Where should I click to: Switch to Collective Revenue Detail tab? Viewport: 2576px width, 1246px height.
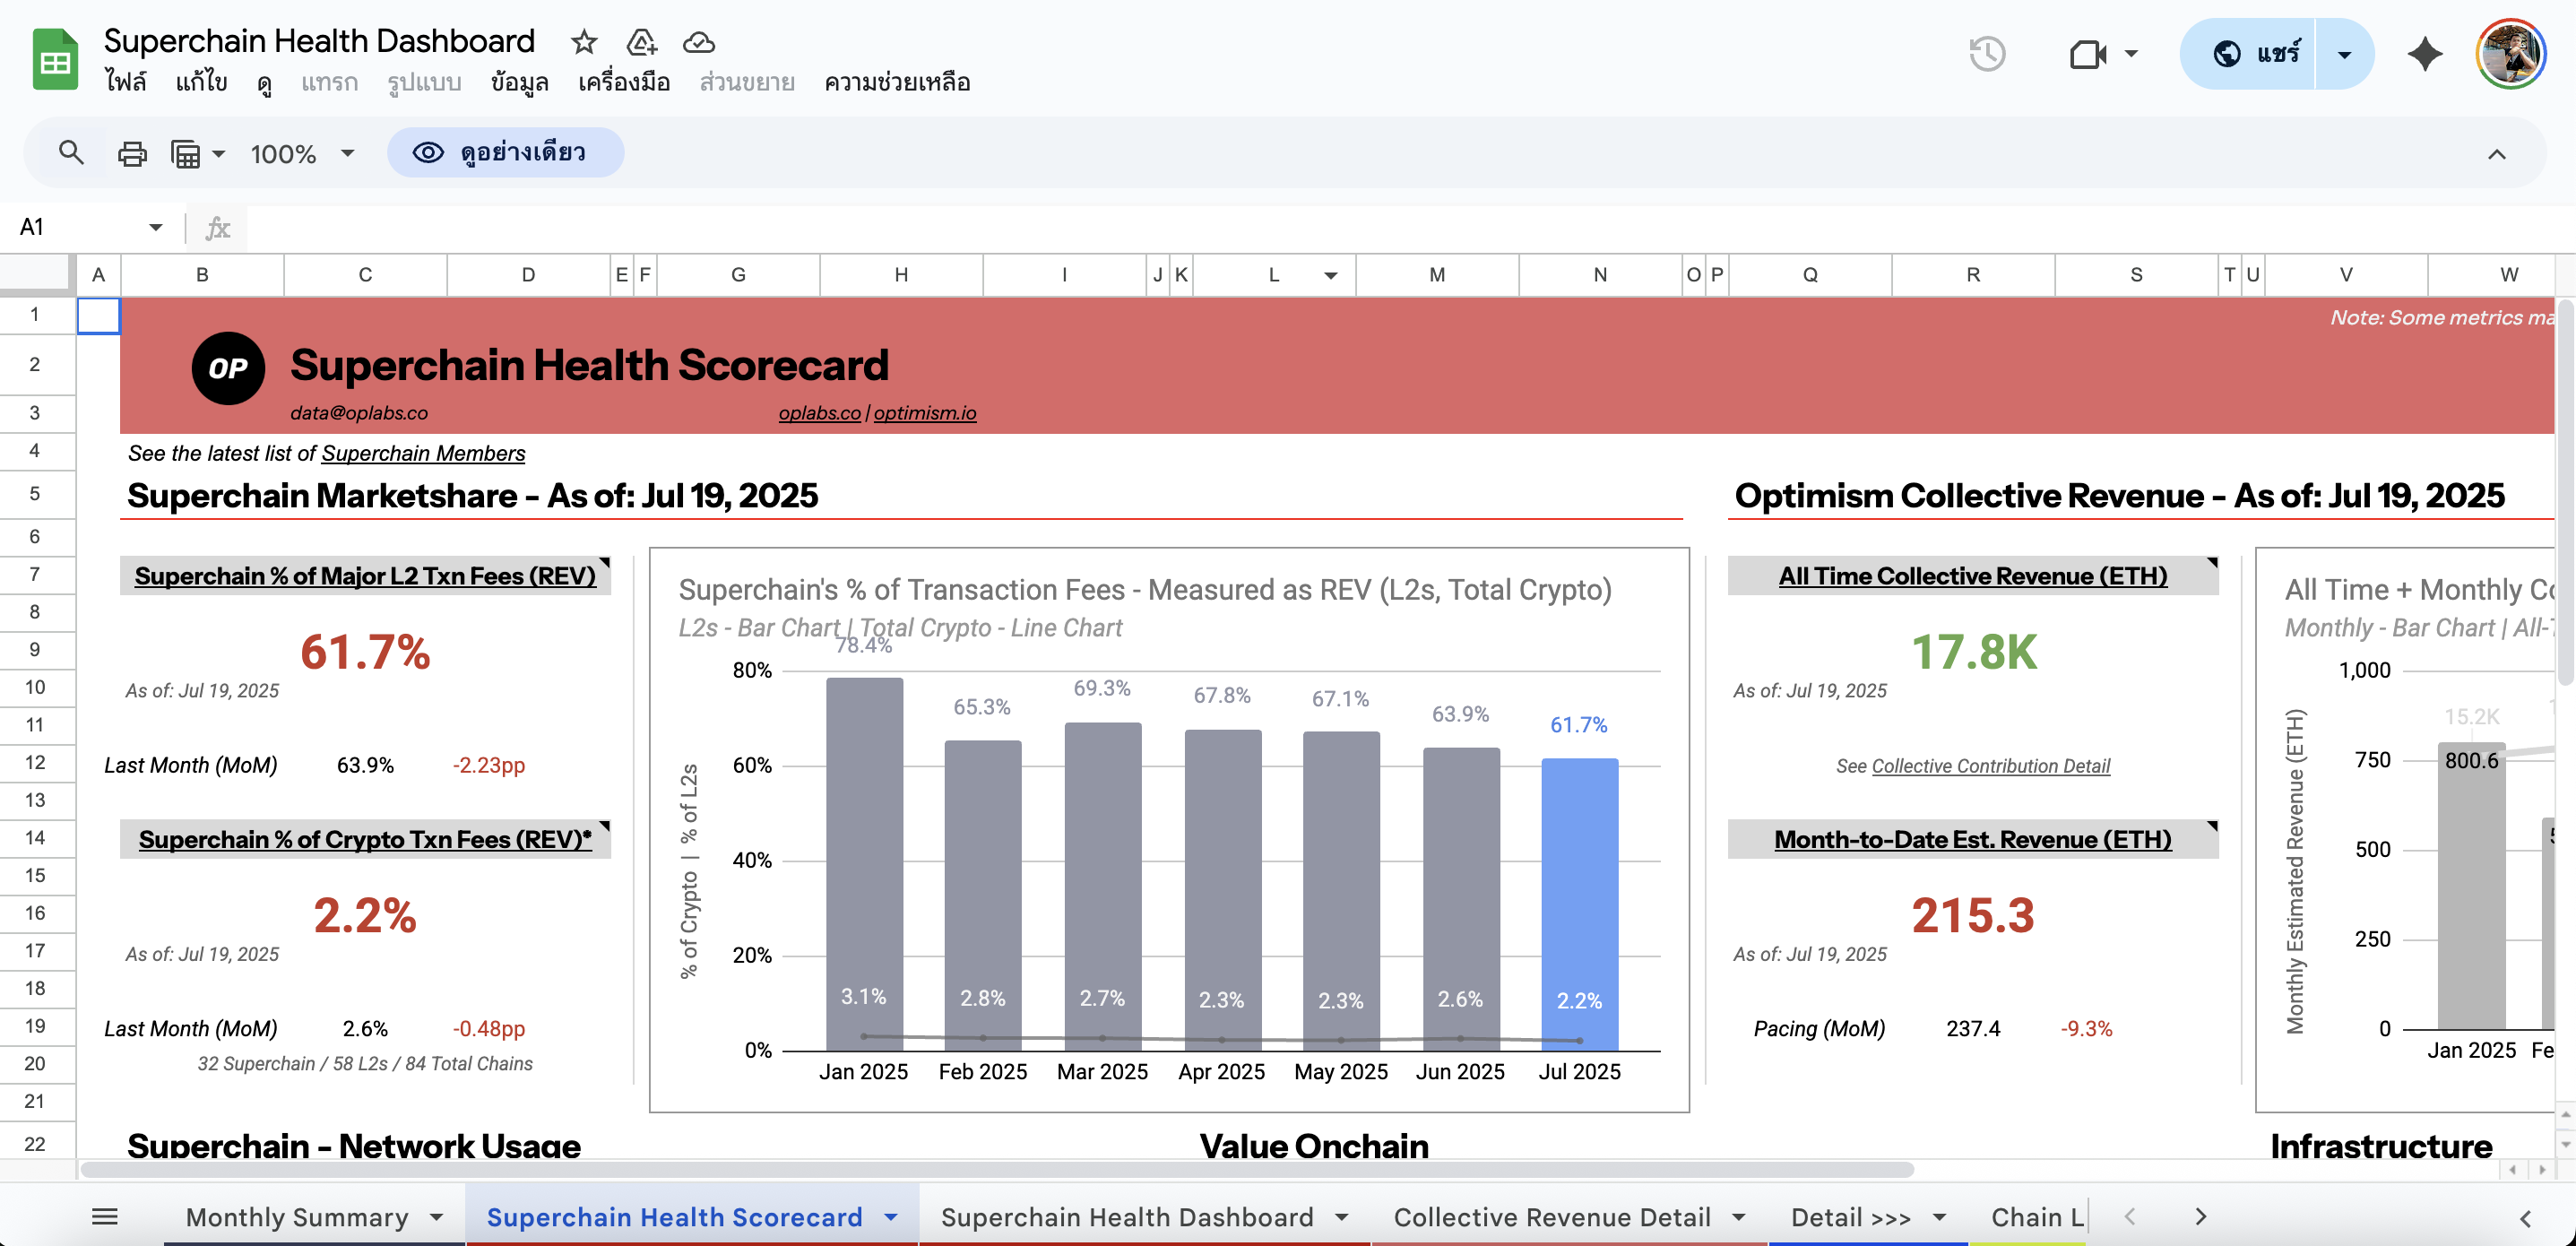click(x=1552, y=1217)
